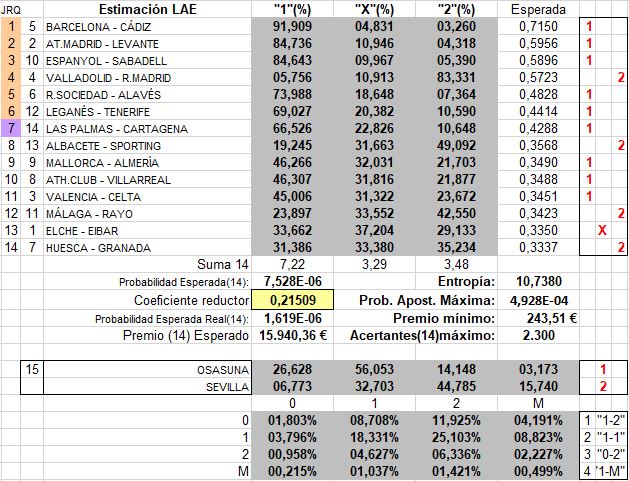This screenshot has height=481, width=629.
Task: Select the 35,234 value for Huesca - Granada
Action: tap(457, 248)
